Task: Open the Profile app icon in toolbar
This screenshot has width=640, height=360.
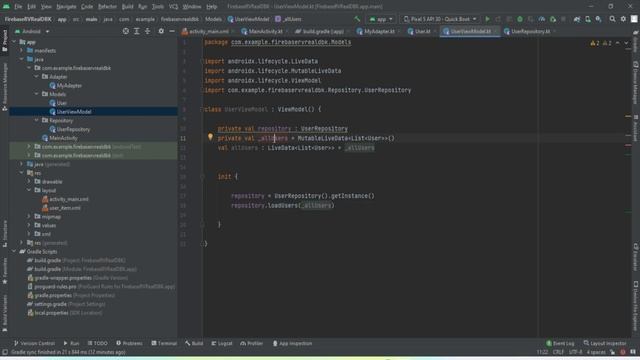Action: [542, 19]
